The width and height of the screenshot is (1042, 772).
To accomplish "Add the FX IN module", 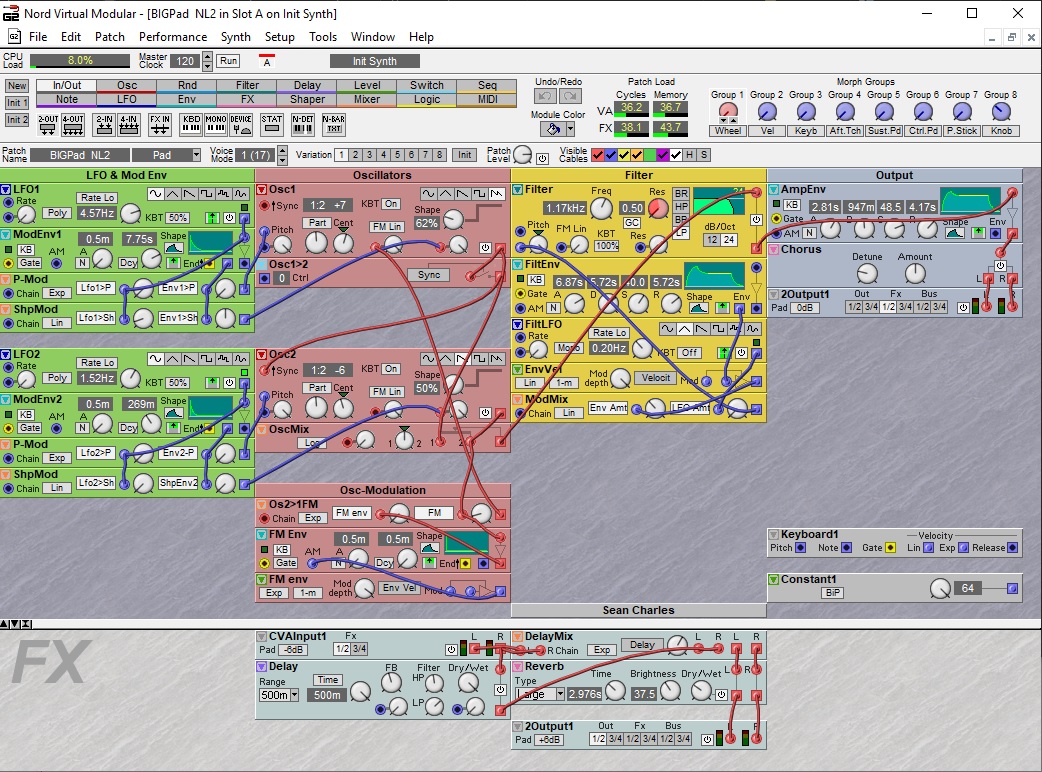I will (x=159, y=125).
